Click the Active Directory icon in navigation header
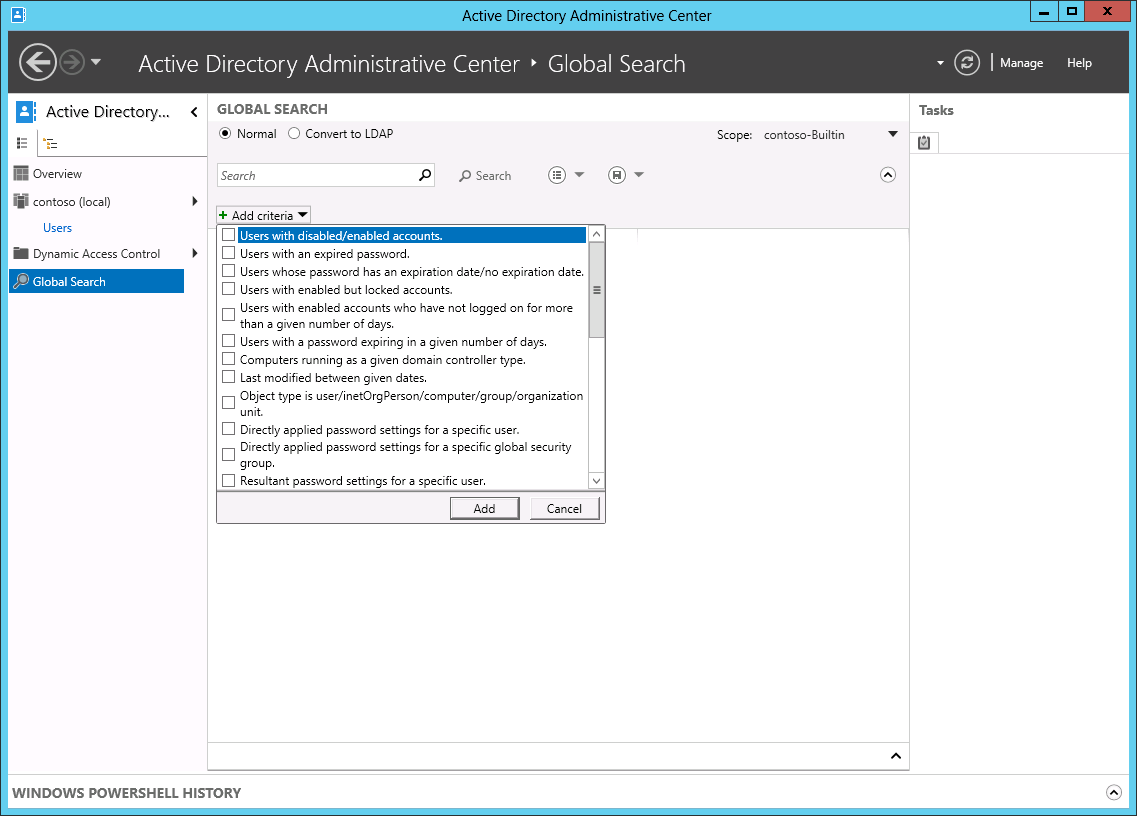 tap(25, 112)
